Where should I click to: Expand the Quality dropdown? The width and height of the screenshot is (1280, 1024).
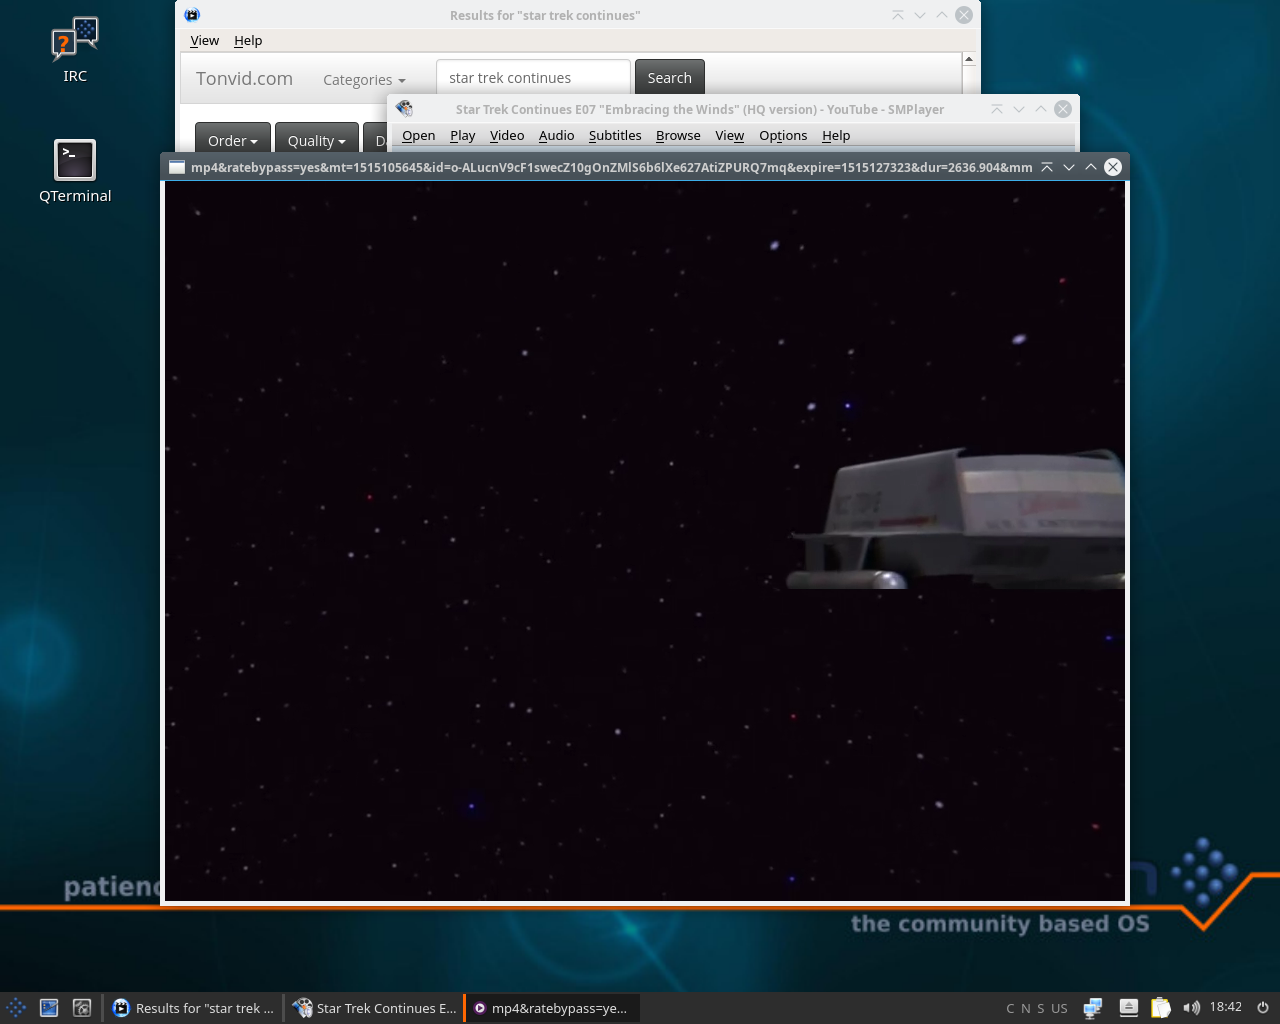tap(316, 140)
